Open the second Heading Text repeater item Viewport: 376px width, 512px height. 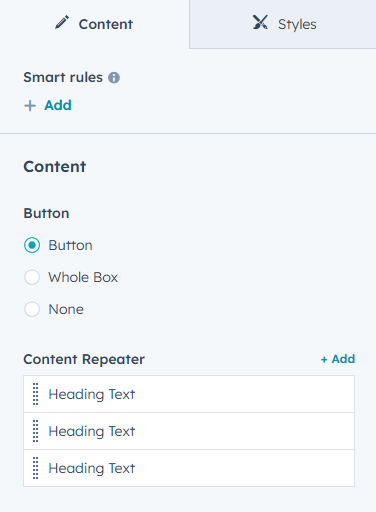click(189, 431)
